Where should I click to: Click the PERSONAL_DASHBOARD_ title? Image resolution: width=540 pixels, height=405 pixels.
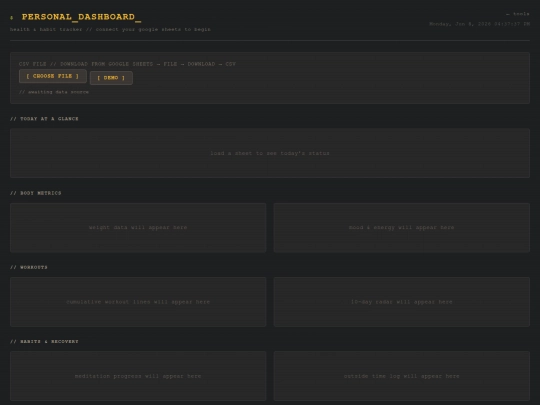pos(81,17)
